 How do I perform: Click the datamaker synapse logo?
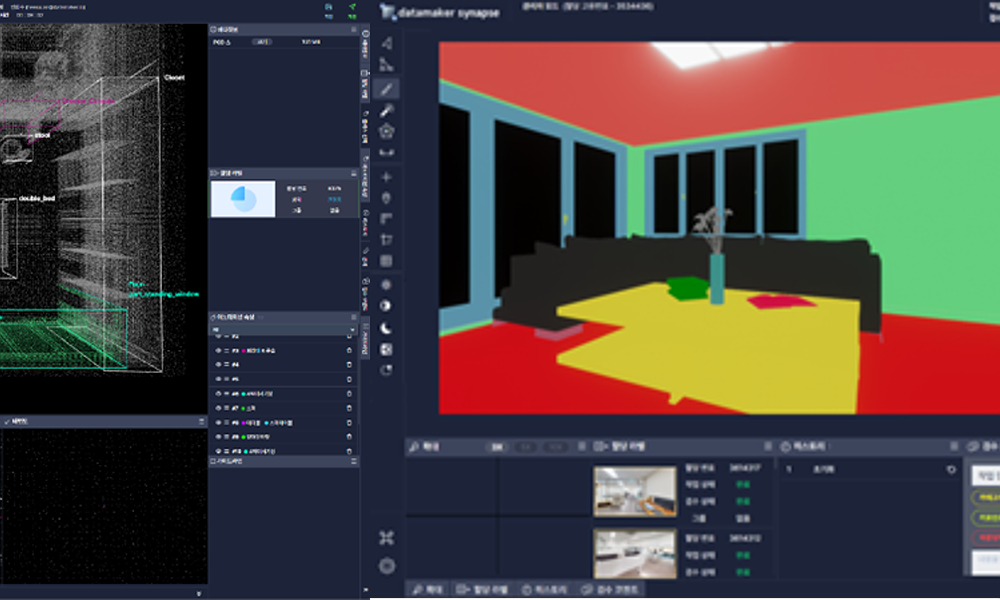coord(440,12)
